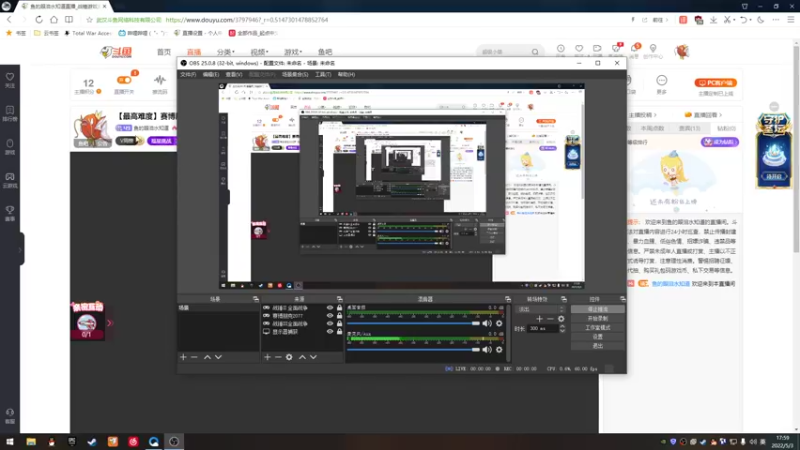Open File Explorer from taskbar
Screen dimensions: 800x450
click(x=31, y=441)
